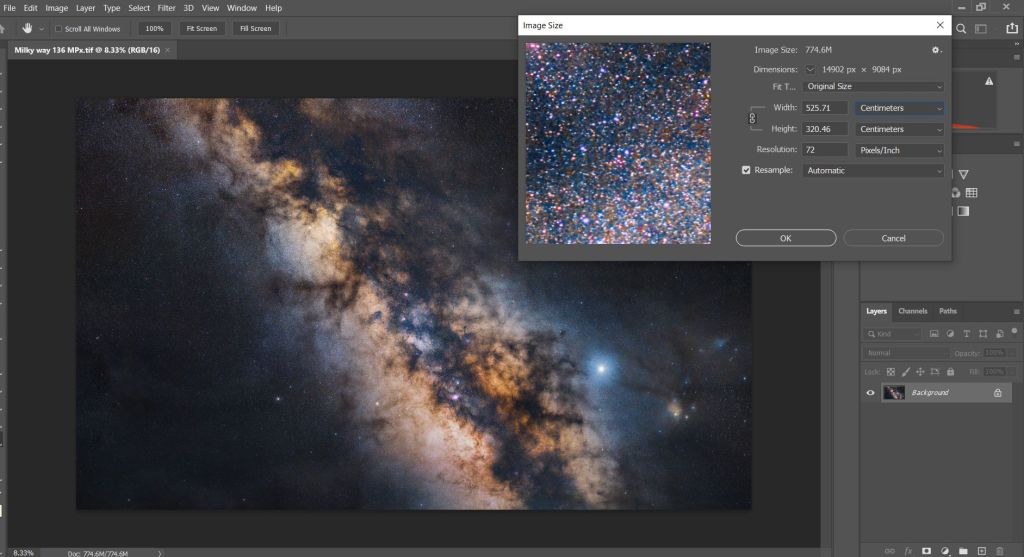The height and width of the screenshot is (557, 1024).
Task: Open the Width units Centimeters dropdown
Action: pos(899,108)
